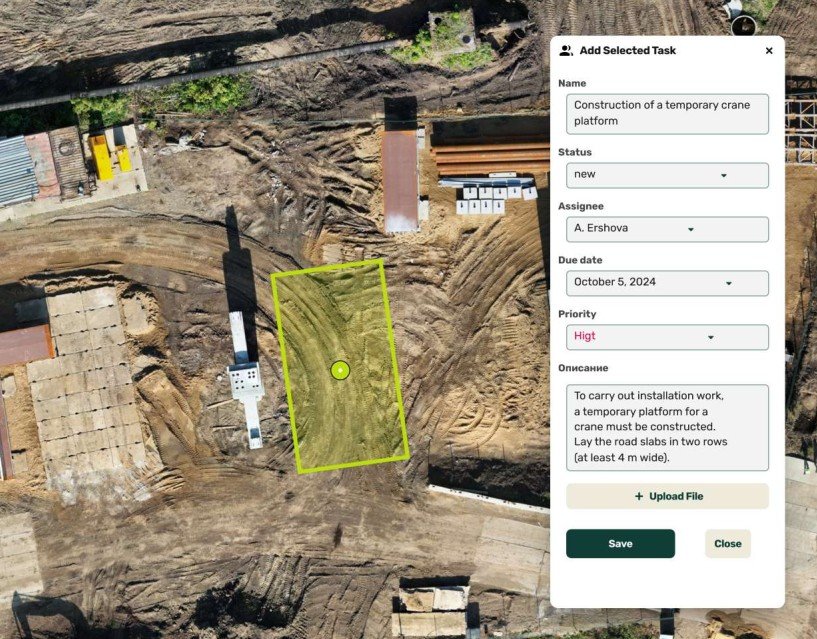The width and height of the screenshot is (817, 639).
Task: Select the round task marker in green area
Action: point(340,370)
